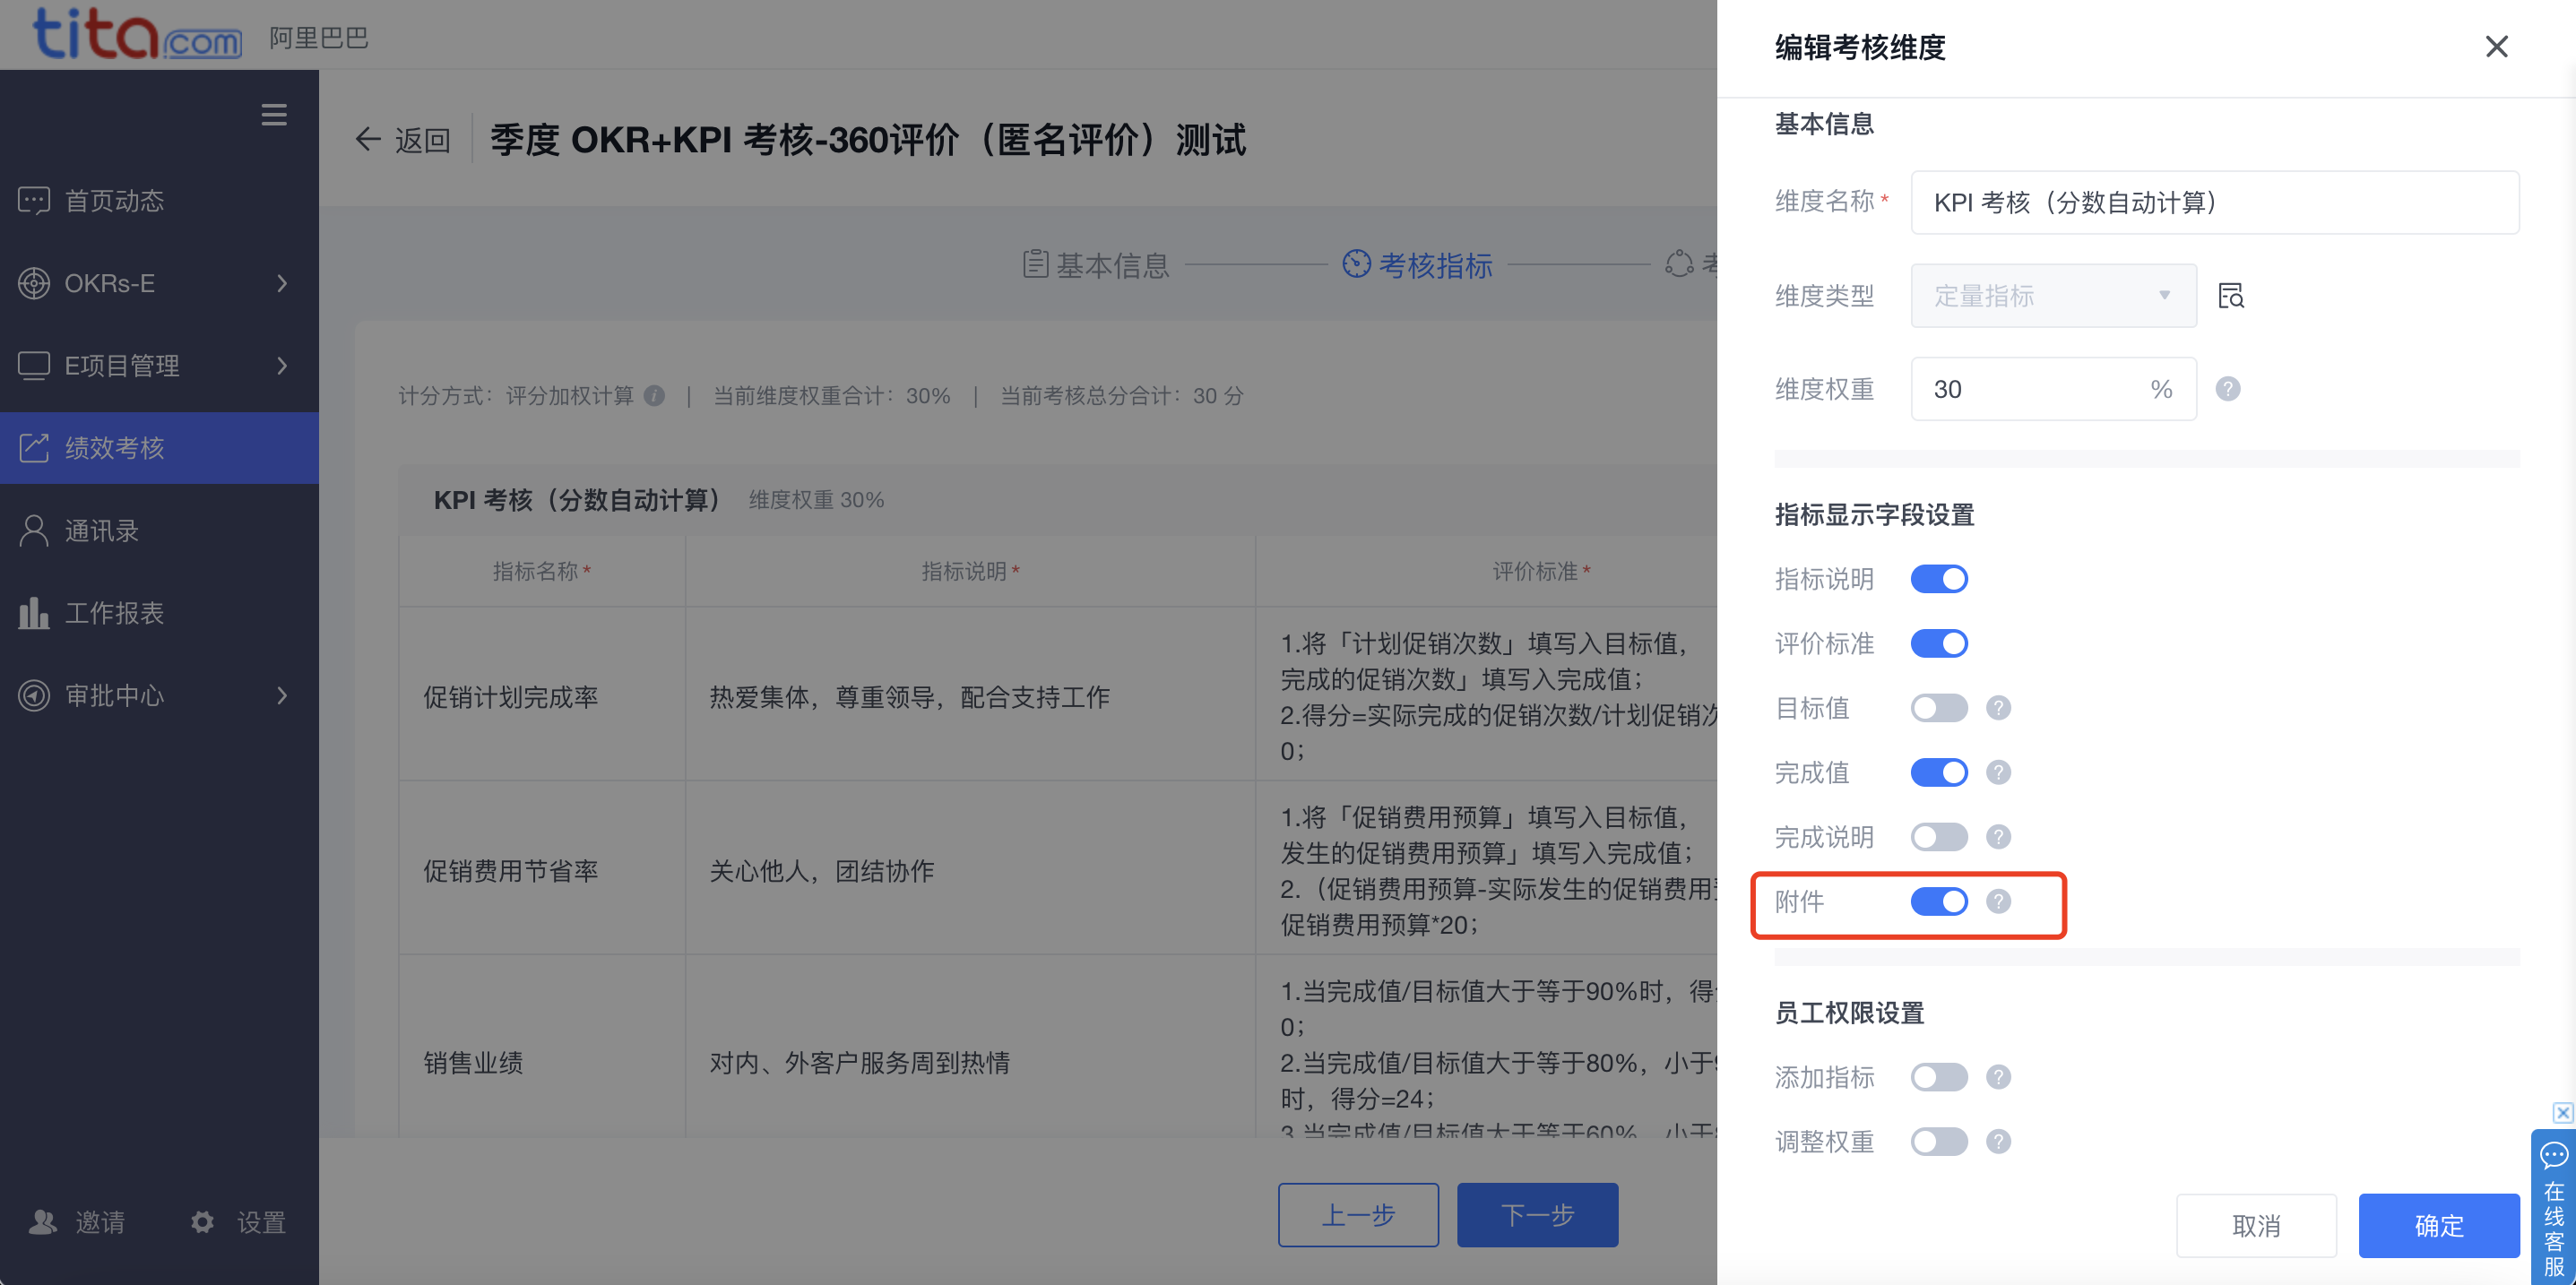2576x1285 pixels.
Task: Click the help icon next to 目标值
Action: tap(1998, 708)
